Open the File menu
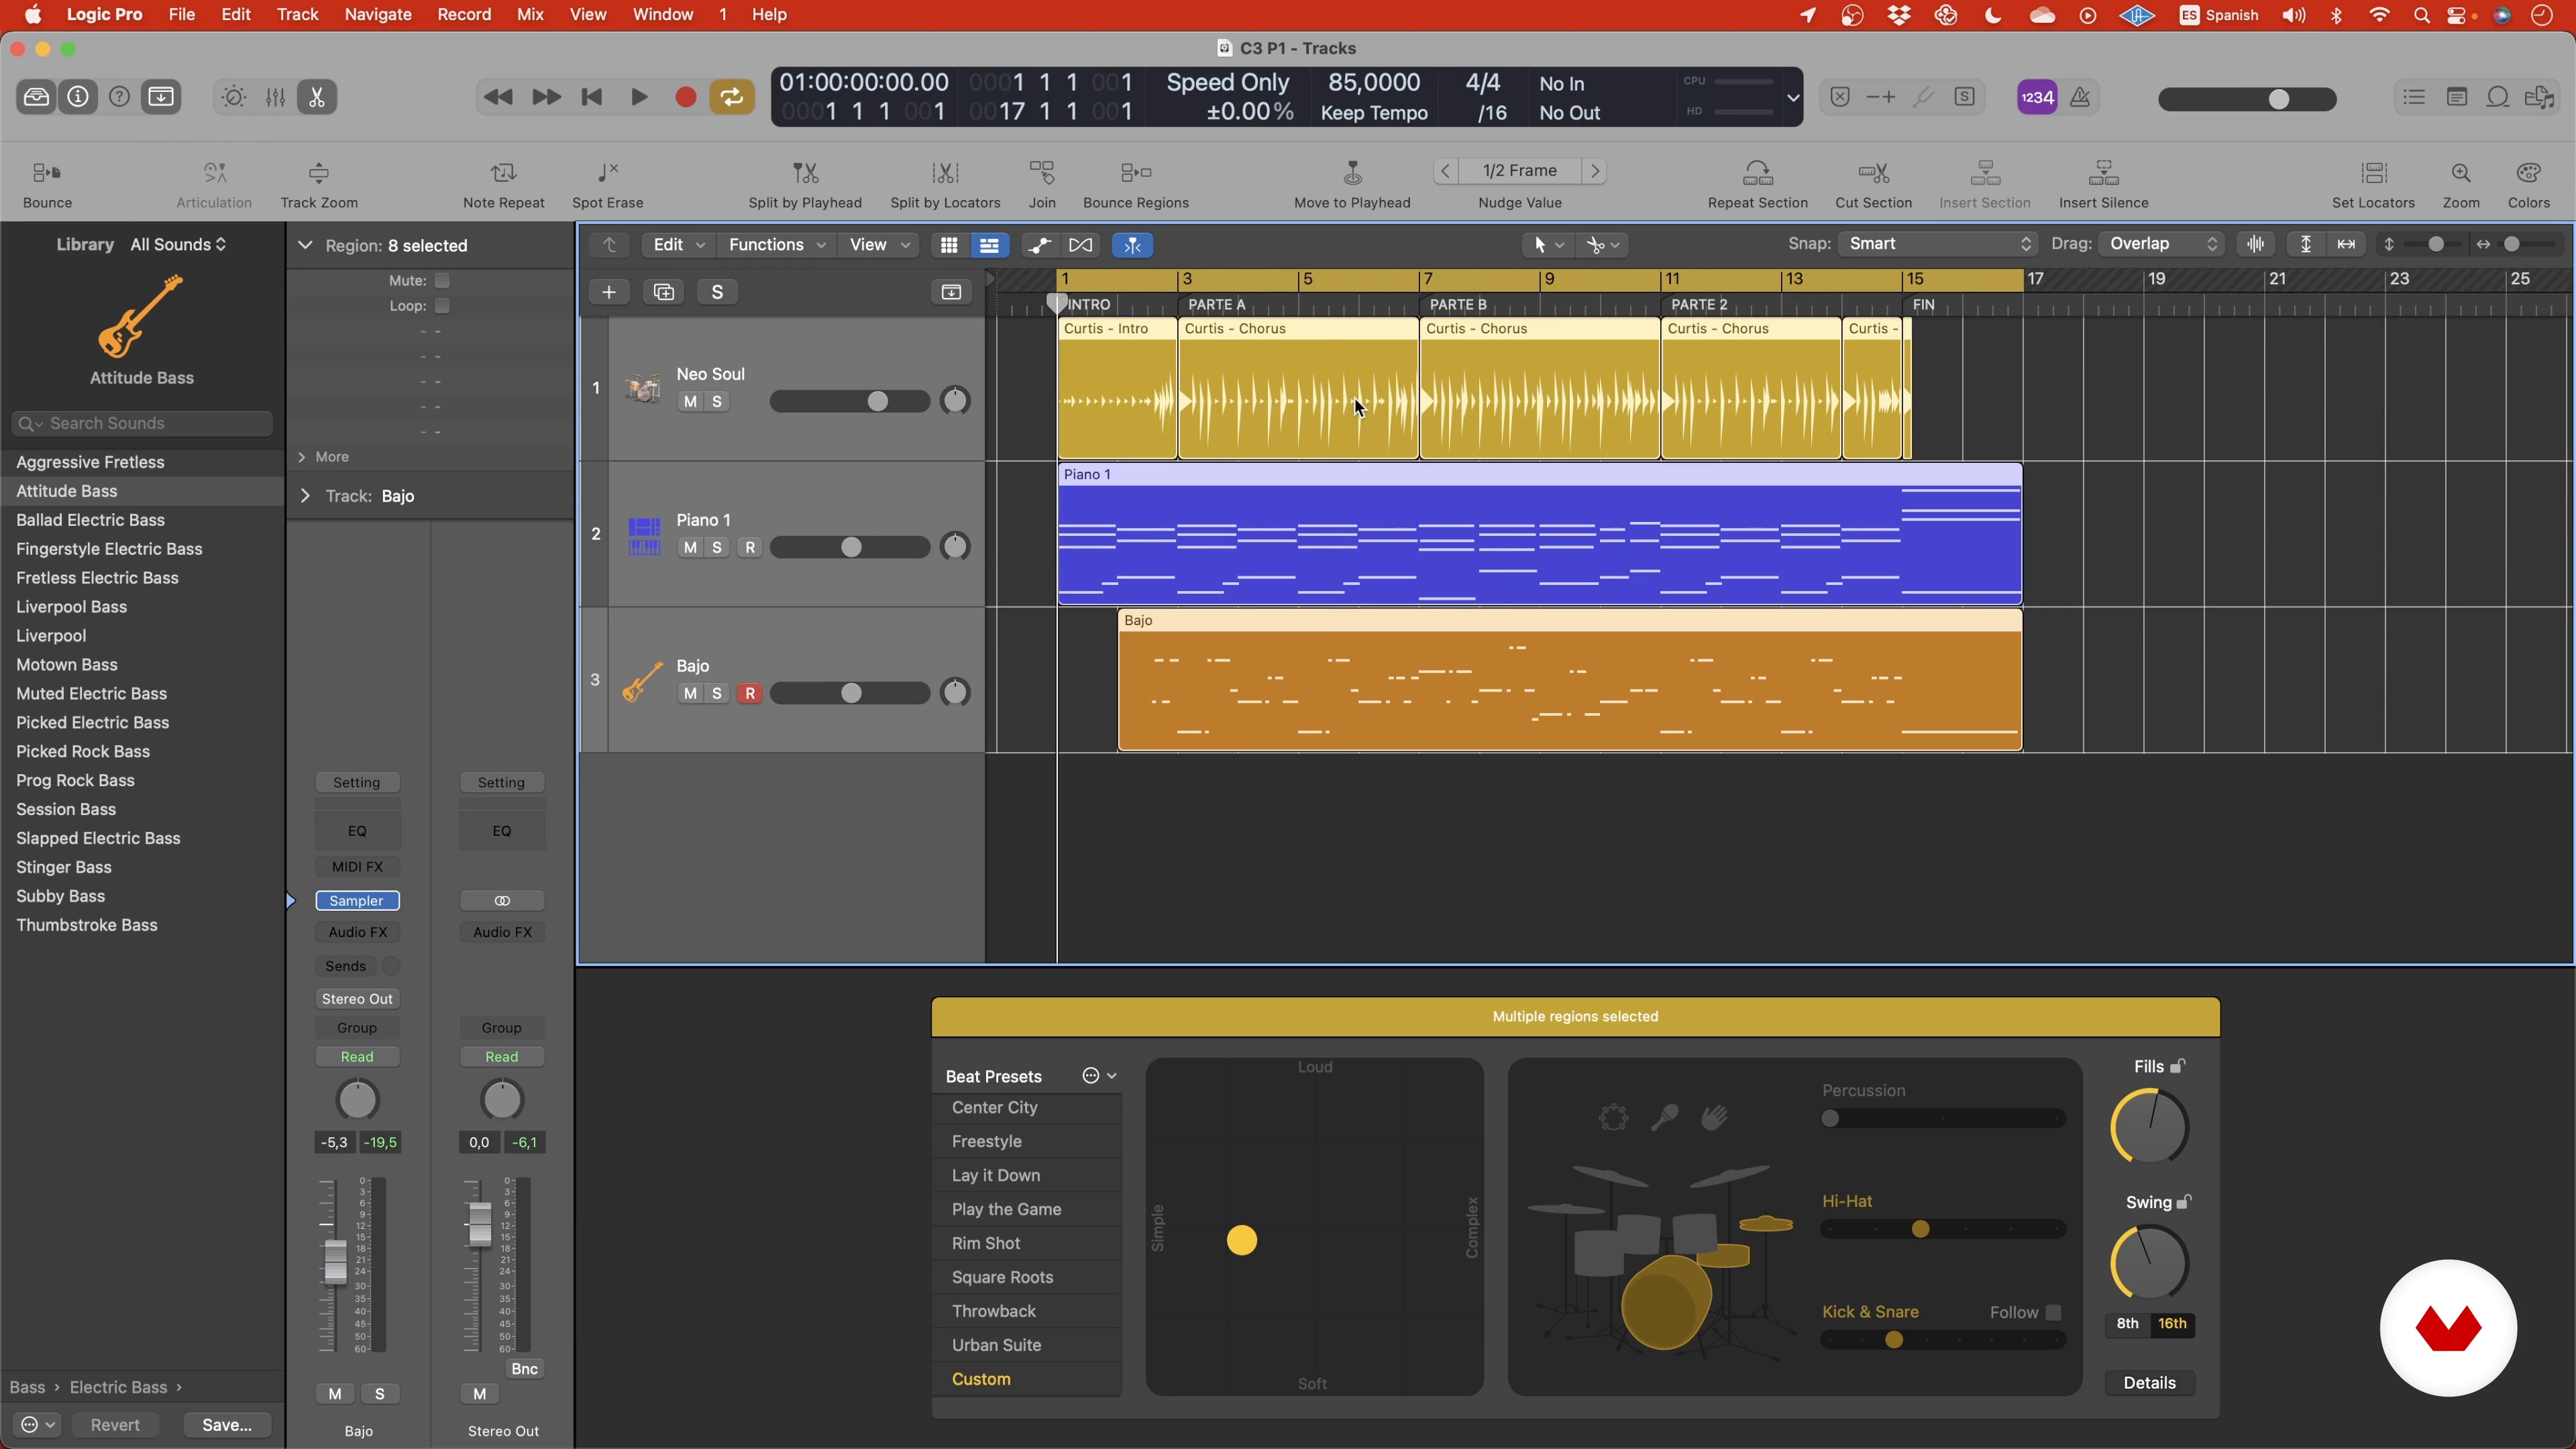Screen dimensions: 2576x1449 click(x=182, y=15)
